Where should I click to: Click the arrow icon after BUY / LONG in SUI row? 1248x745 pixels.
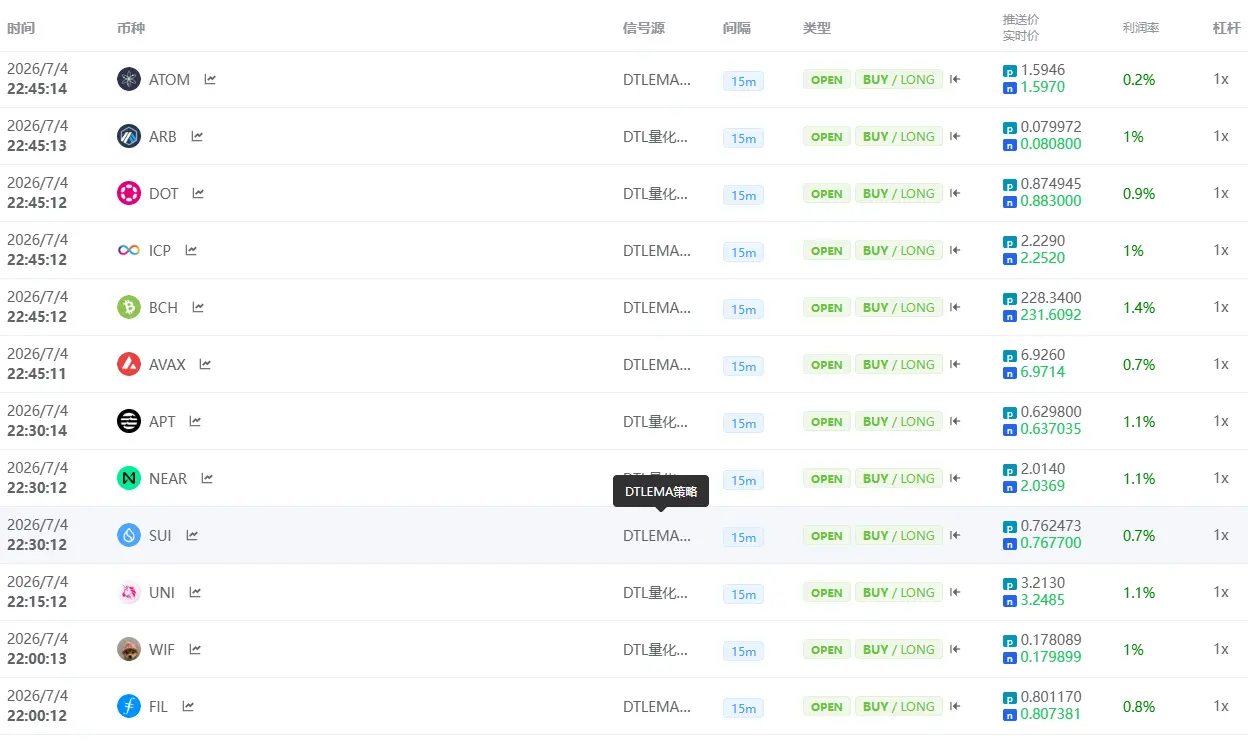point(955,535)
